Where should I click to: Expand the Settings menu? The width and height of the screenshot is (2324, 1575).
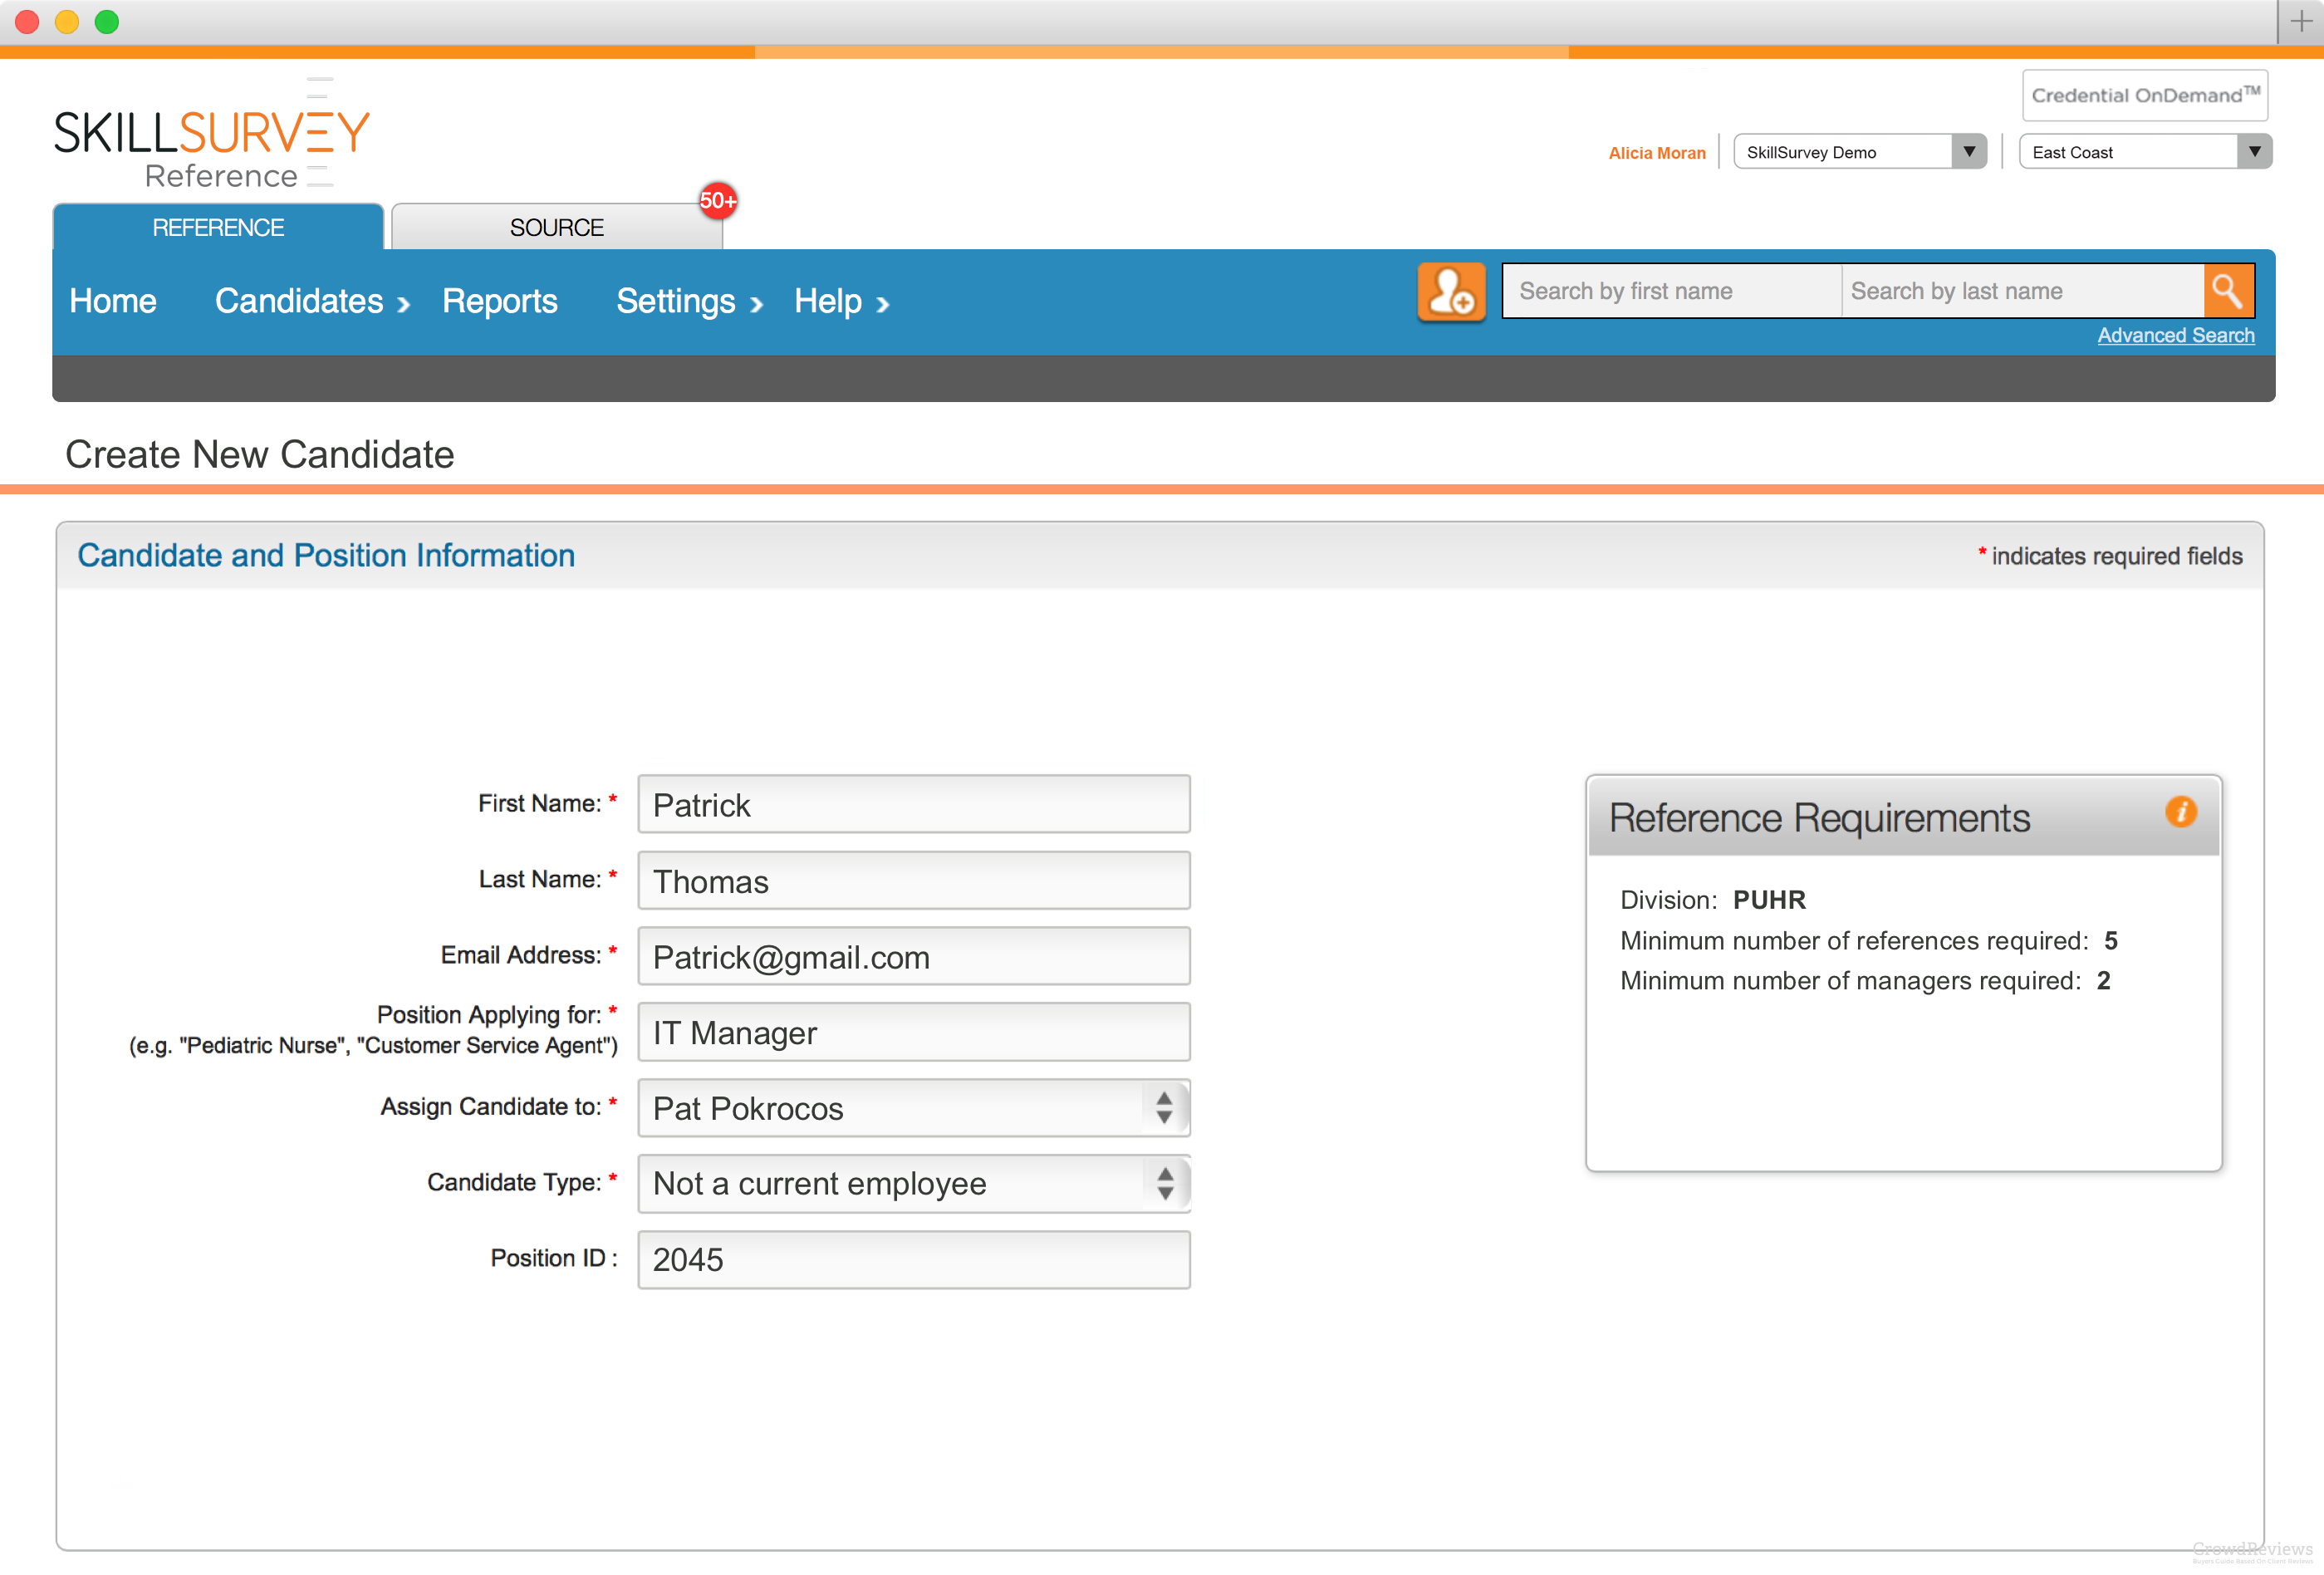pos(689,301)
